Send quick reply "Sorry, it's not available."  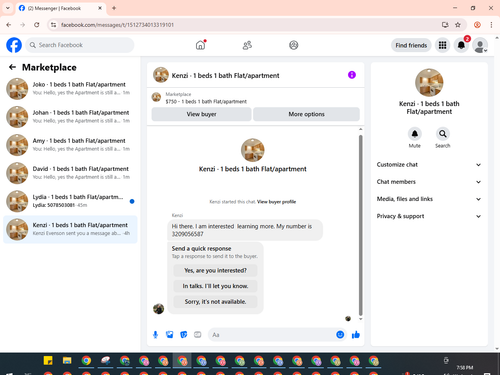[x=215, y=302]
